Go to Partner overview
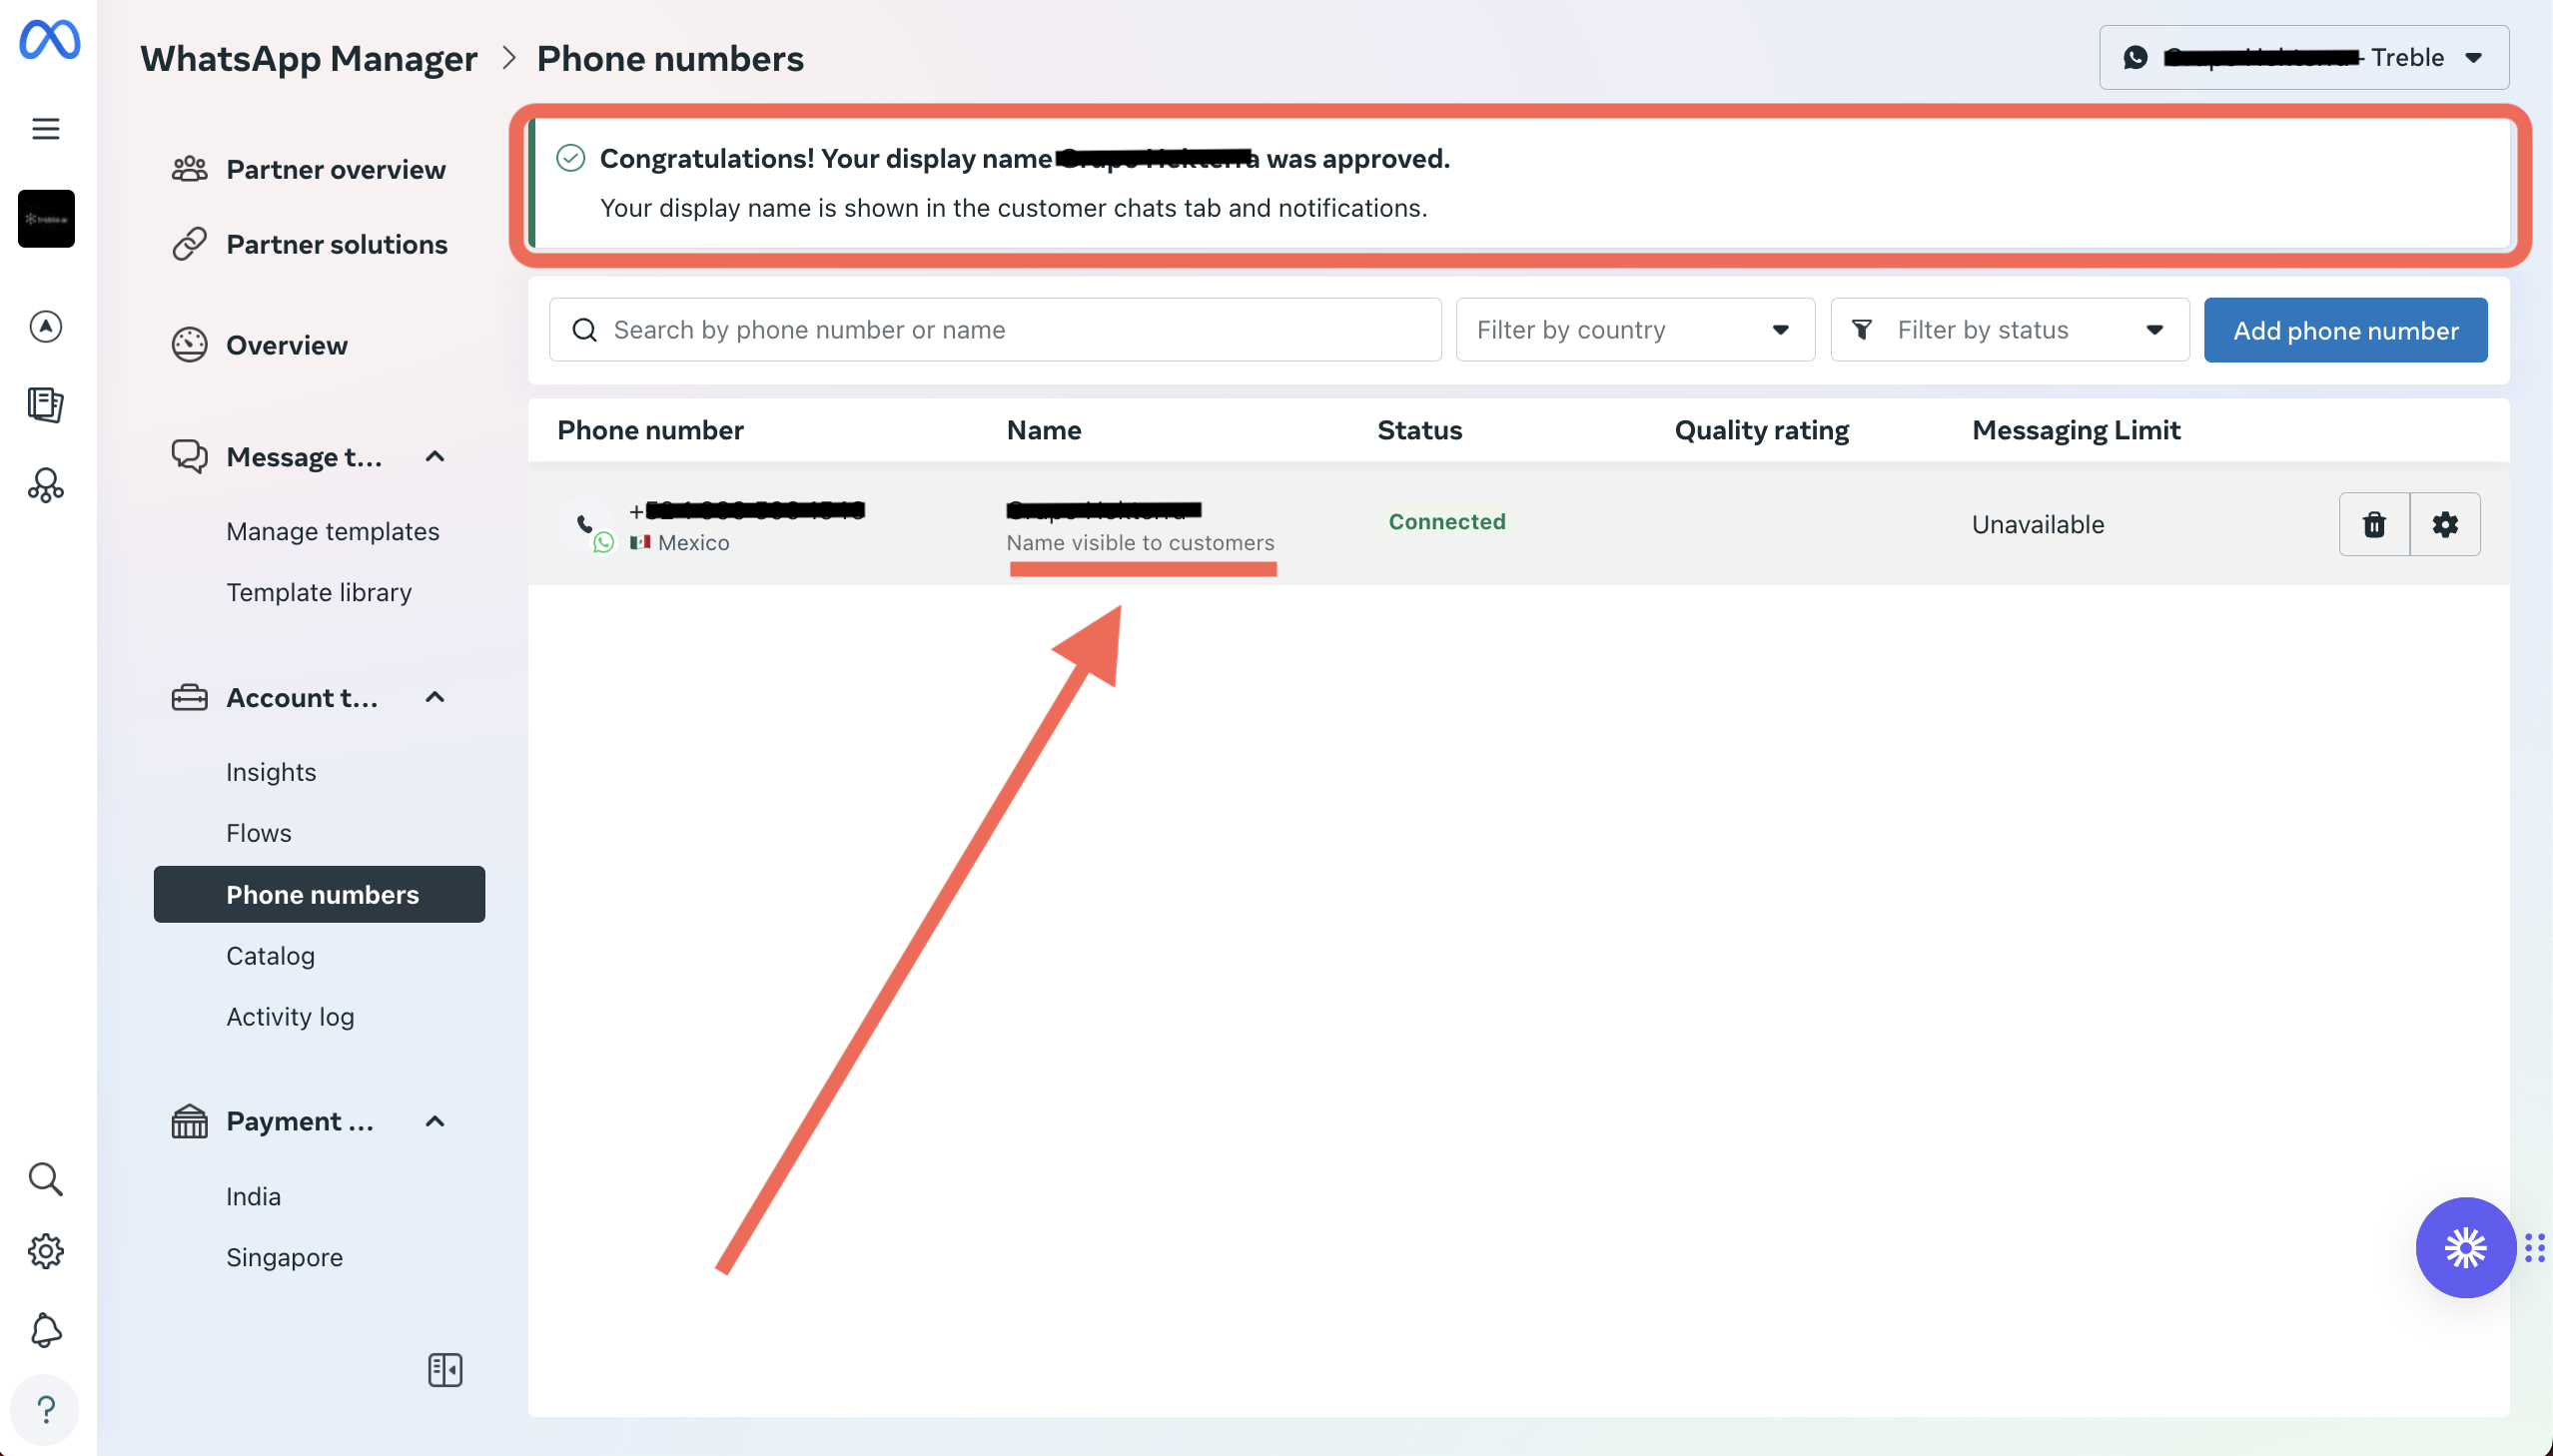 click(336, 169)
